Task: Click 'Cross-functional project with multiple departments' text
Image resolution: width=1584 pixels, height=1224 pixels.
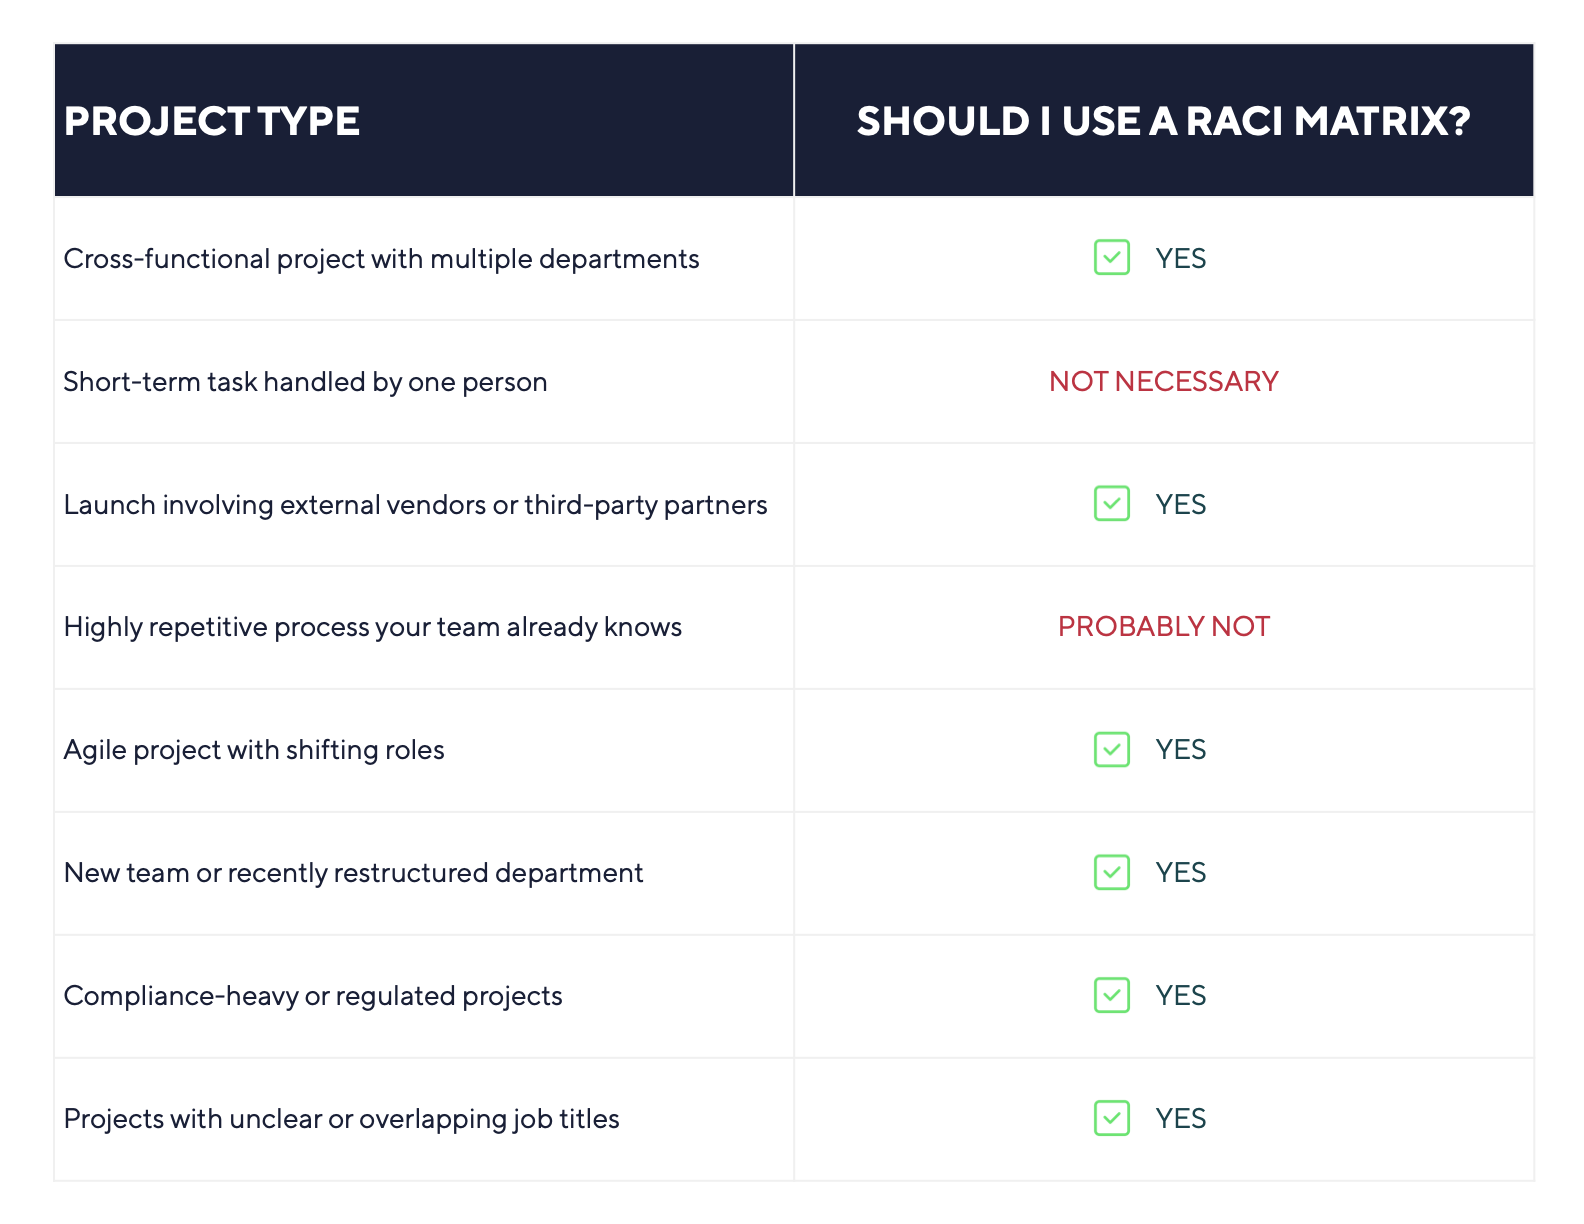Action: (x=381, y=259)
